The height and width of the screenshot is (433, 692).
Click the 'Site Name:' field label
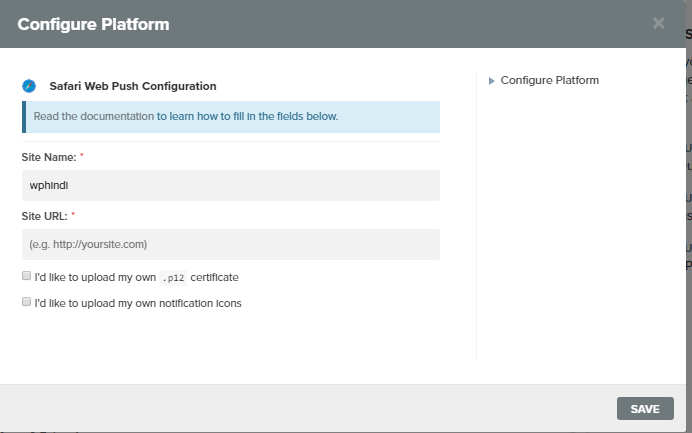[48, 157]
